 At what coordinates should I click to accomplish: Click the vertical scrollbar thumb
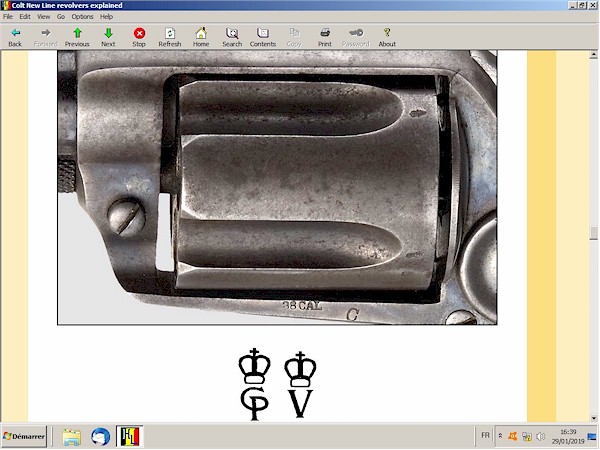(x=593, y=233)
